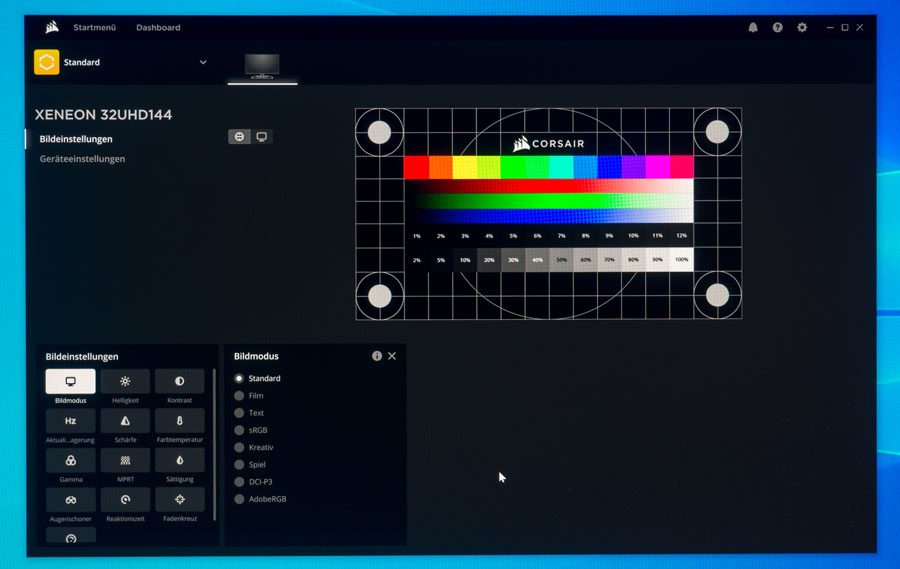Screen dimensions: 900x569
Task: Select Bildeinstellungen in the sidebar
Action: click(76, 139)
